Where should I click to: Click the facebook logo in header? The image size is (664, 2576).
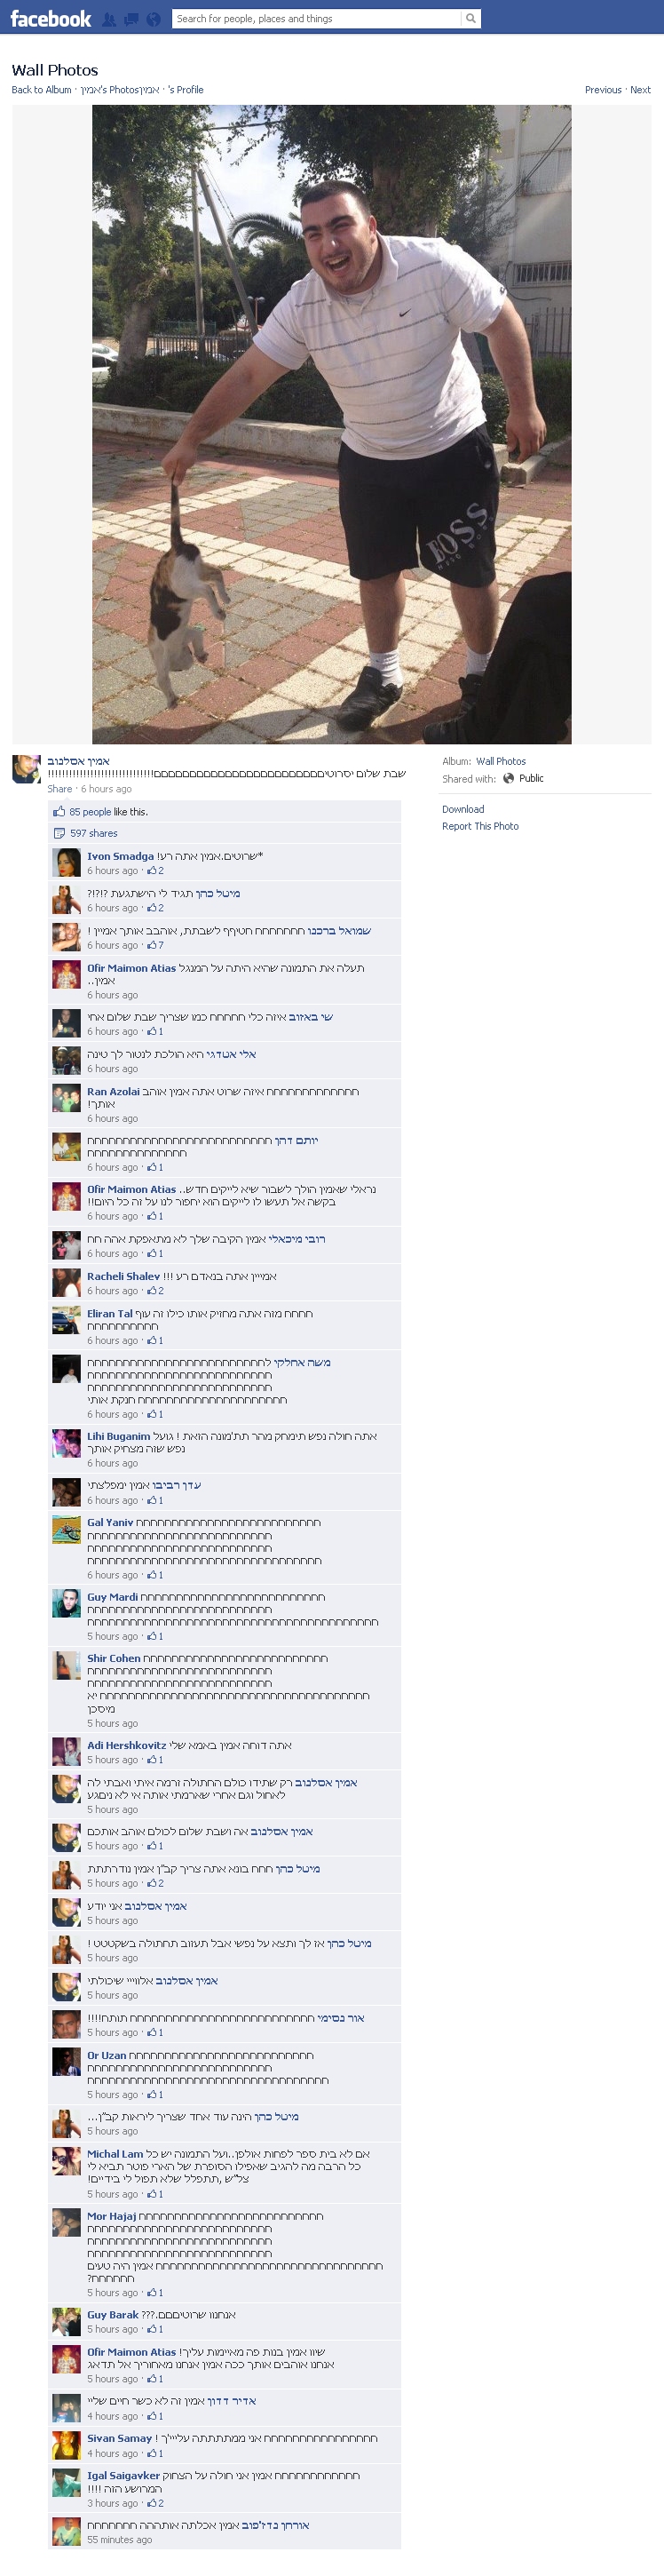click(x=51, y=19)
